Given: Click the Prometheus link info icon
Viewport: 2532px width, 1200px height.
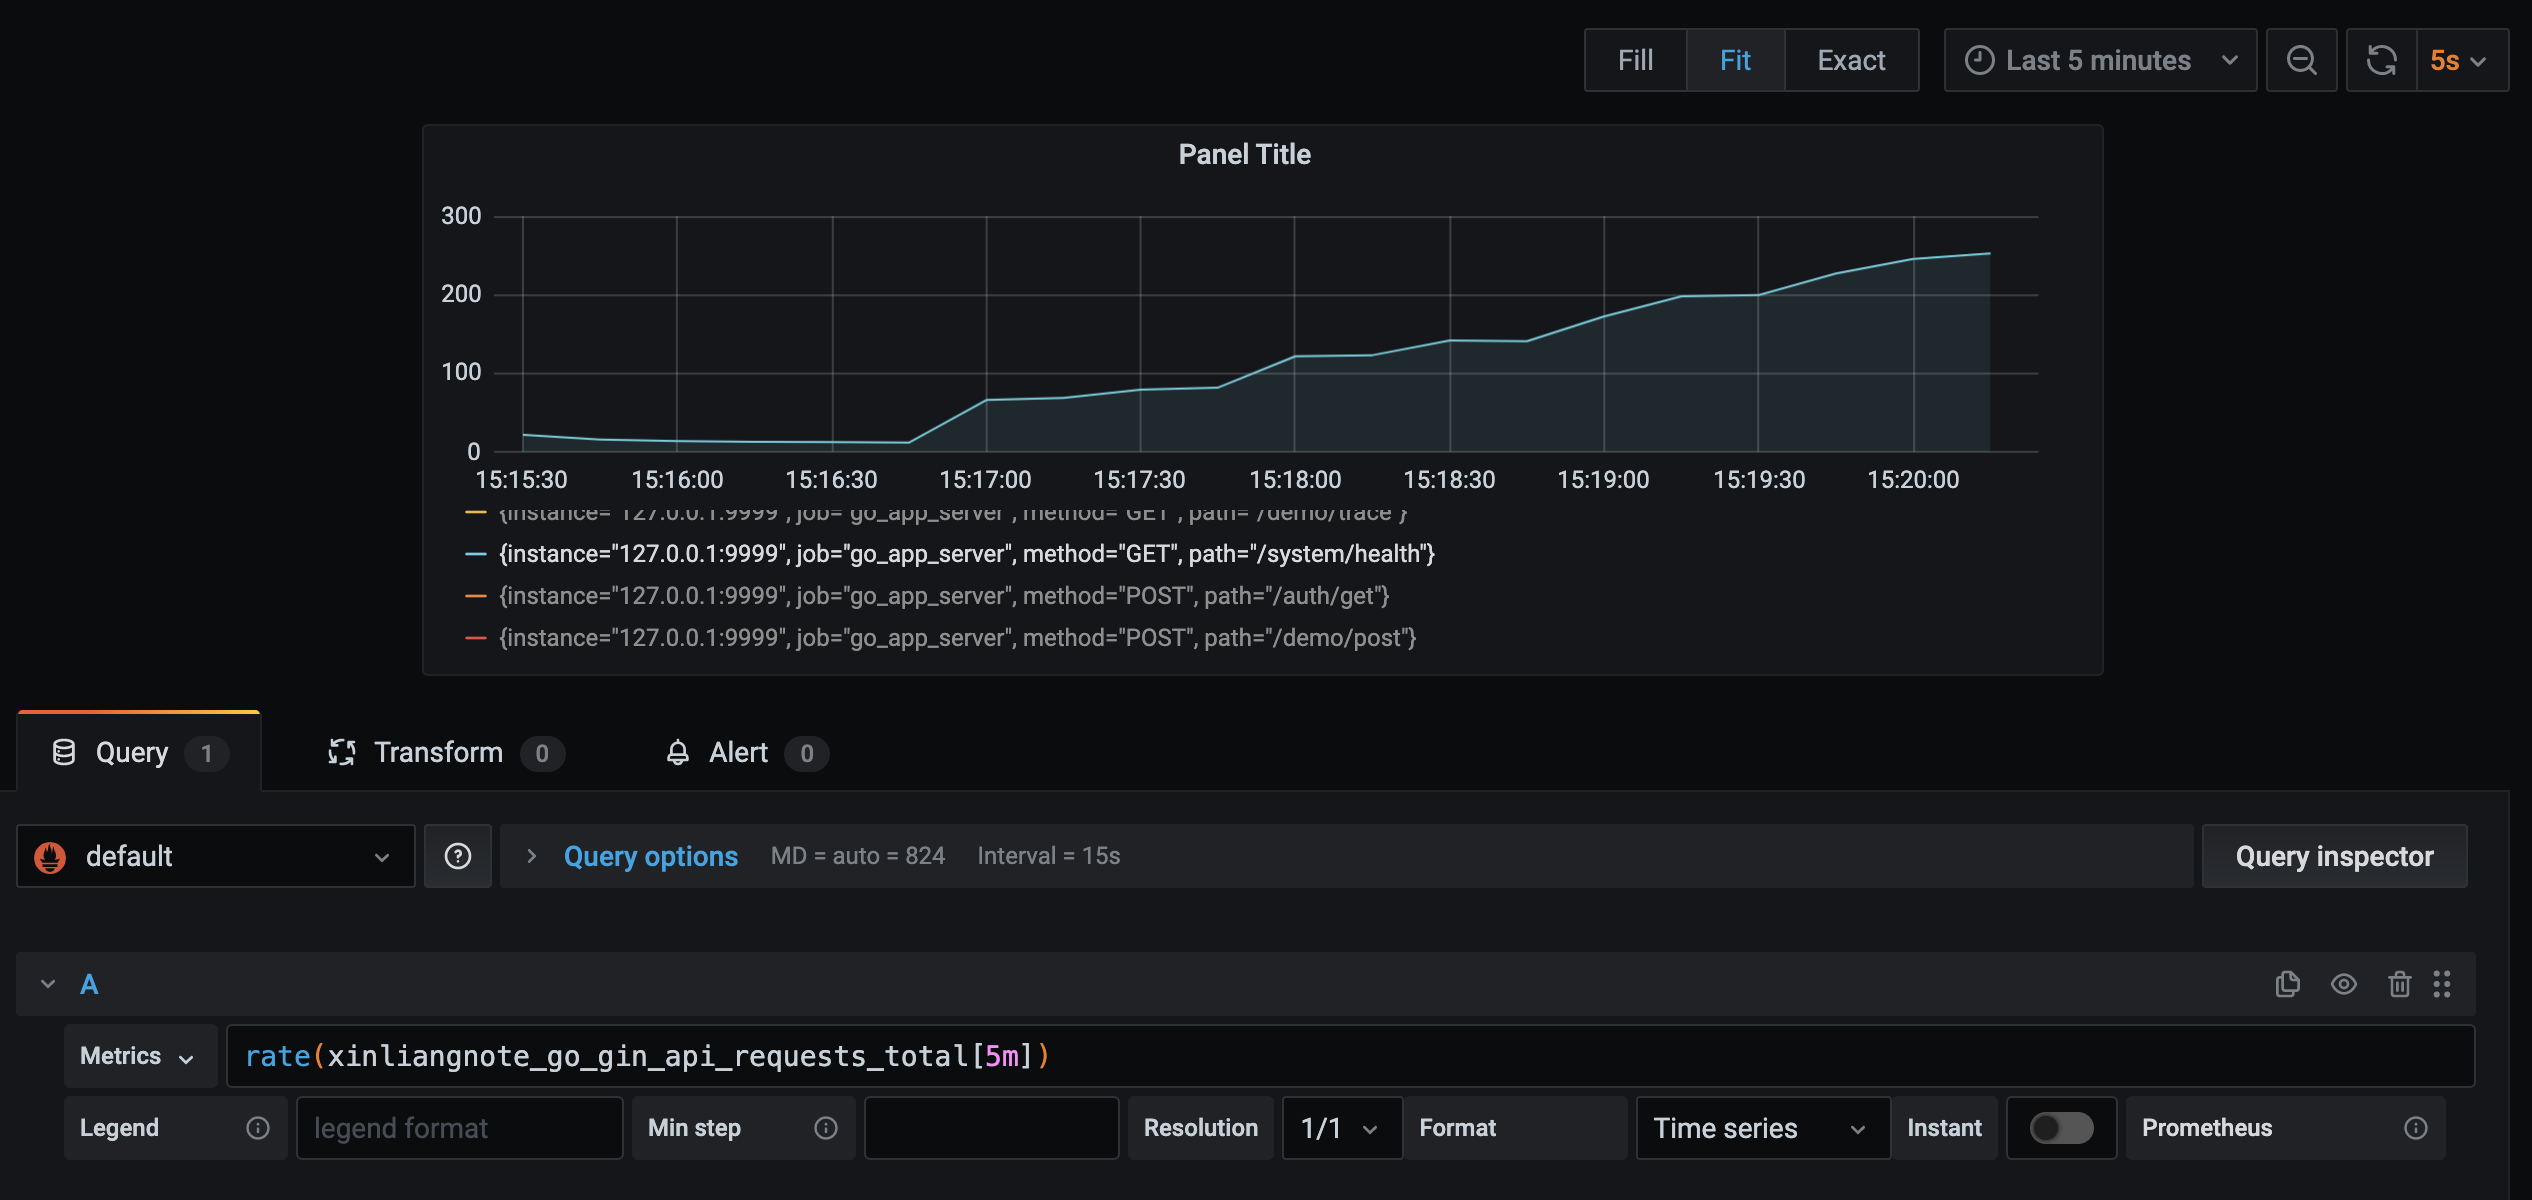Looking at the screenshot, I should [x=2416, y=1128].
